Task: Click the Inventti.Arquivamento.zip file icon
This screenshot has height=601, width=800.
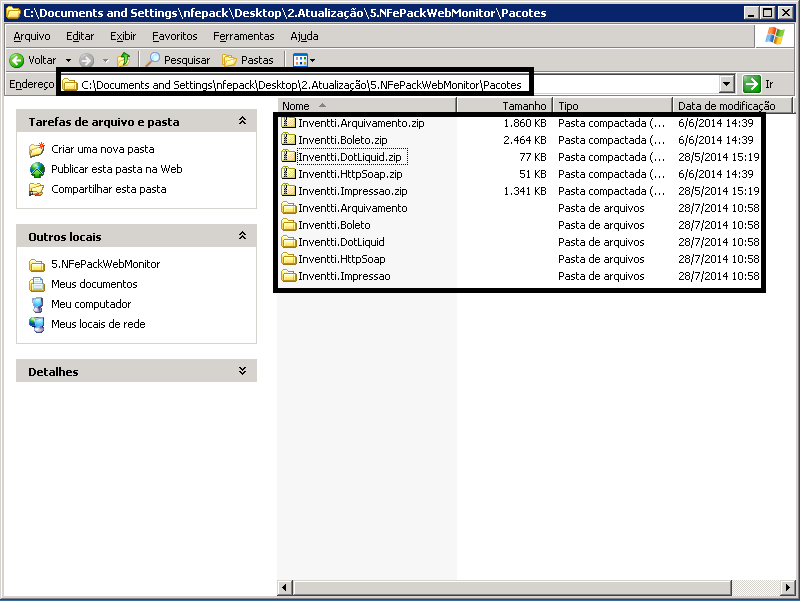Action: (x=289, y=123)
